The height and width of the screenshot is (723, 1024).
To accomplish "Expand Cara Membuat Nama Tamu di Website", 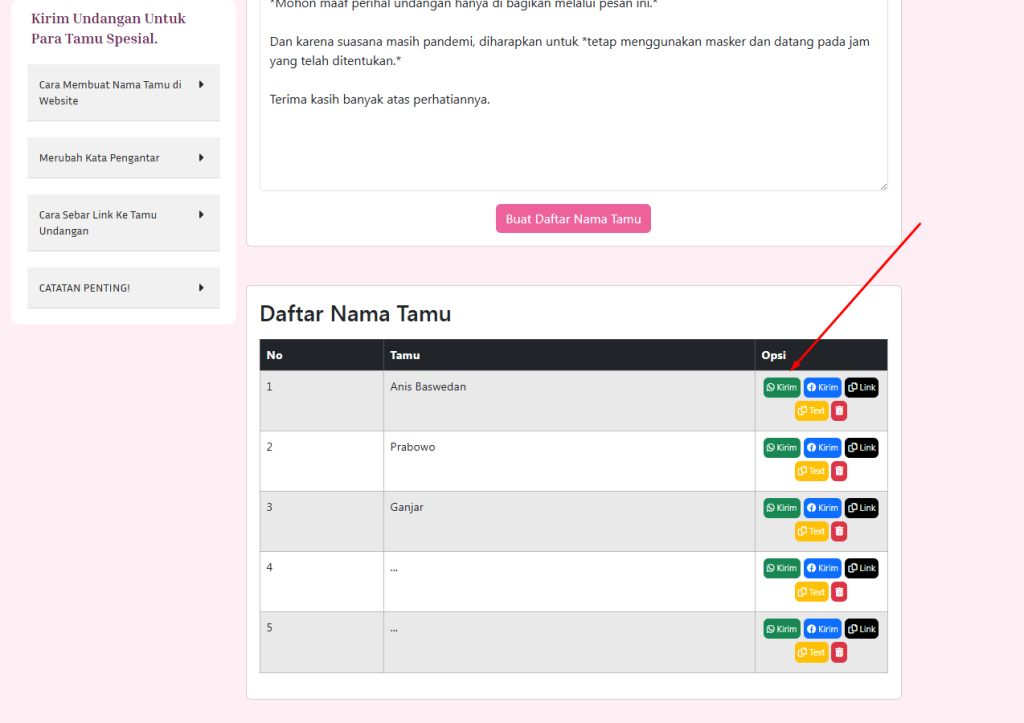I will click(x=123, y=93).
